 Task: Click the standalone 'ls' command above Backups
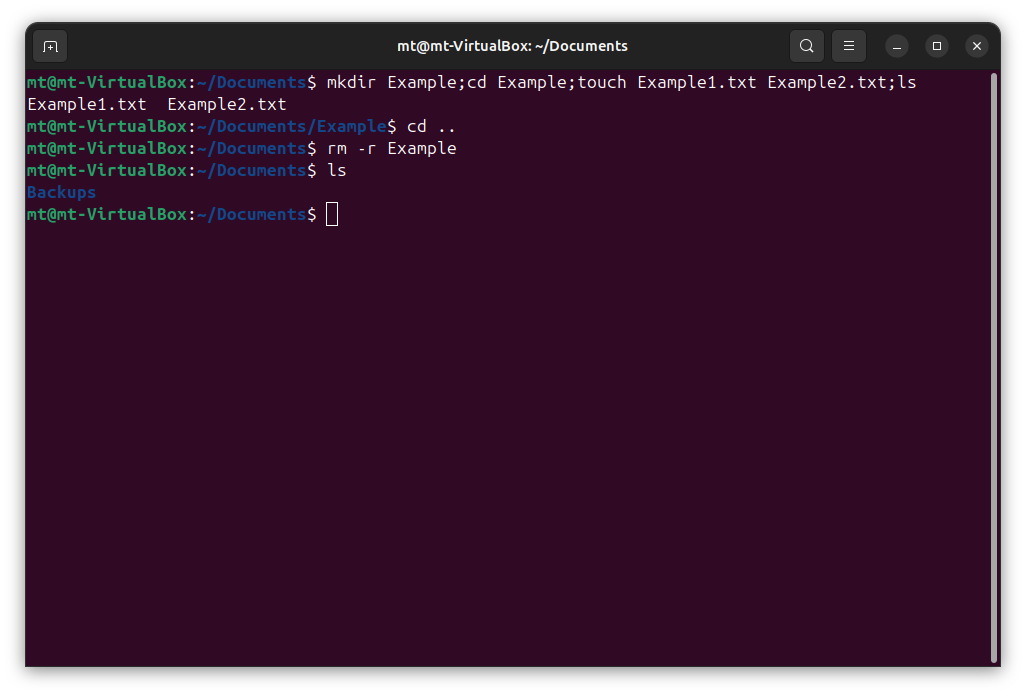click(337, 170)
